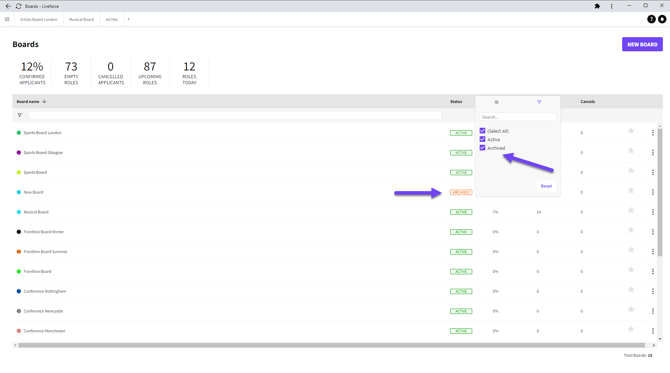Image resolution: width=670 pixels, height=373 pixels.
Task: Star the Sports Board London row
Action: tap(631, 131)
